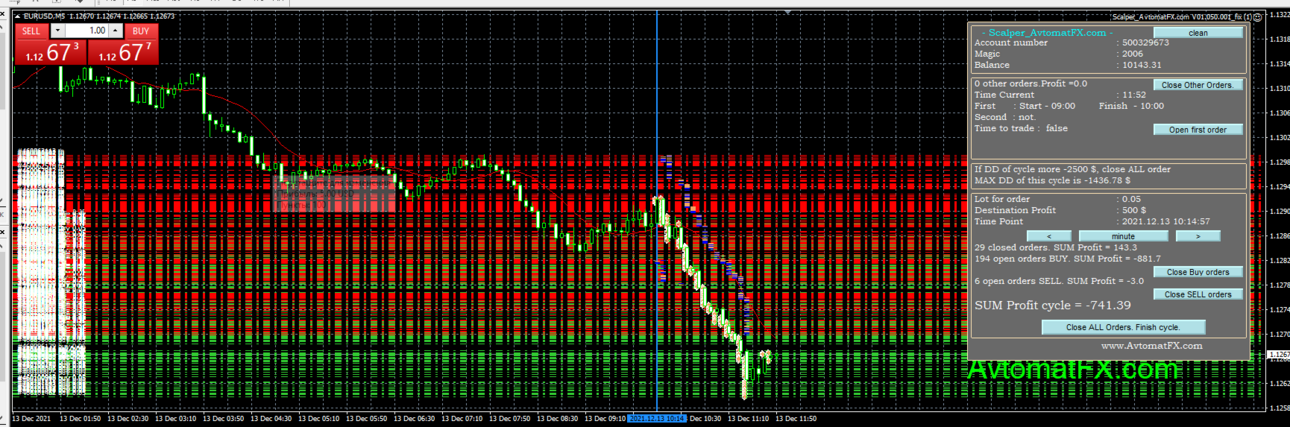Increase the trade volume with up arrow
The width and height of the screenshot is (1290, 427).
pos(116,31)
